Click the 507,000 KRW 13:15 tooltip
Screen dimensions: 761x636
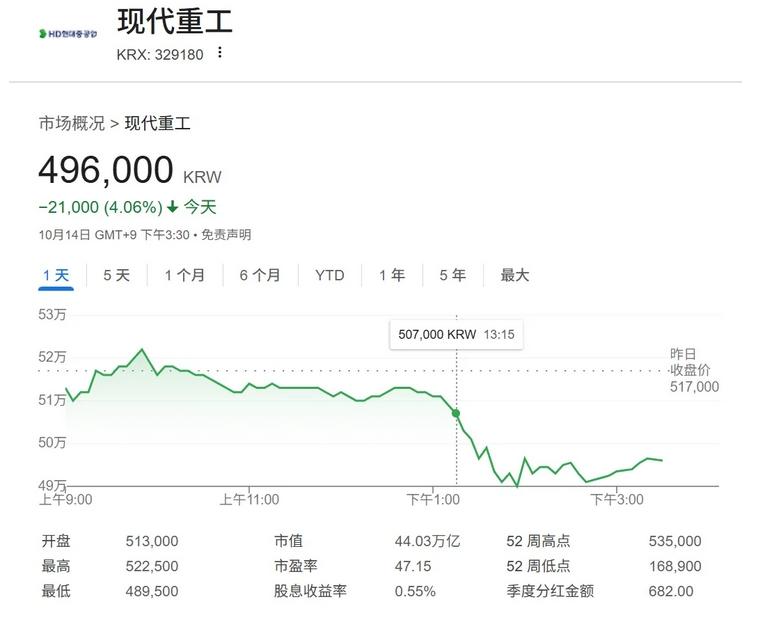click(456, 334)
